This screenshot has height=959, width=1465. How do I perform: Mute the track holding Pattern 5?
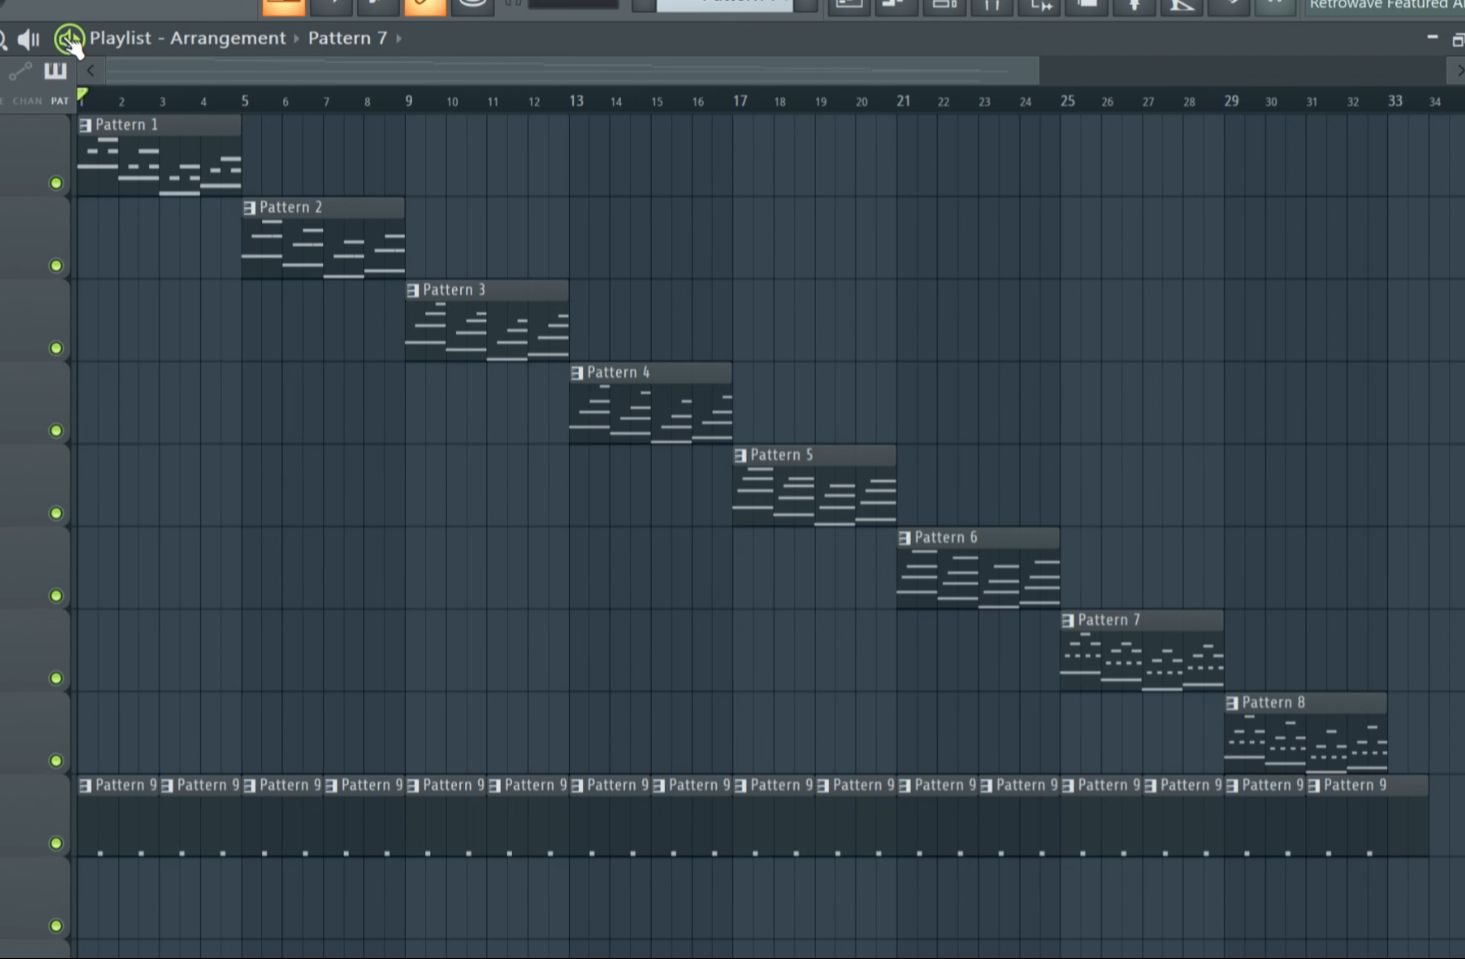(x=56, y=513)
